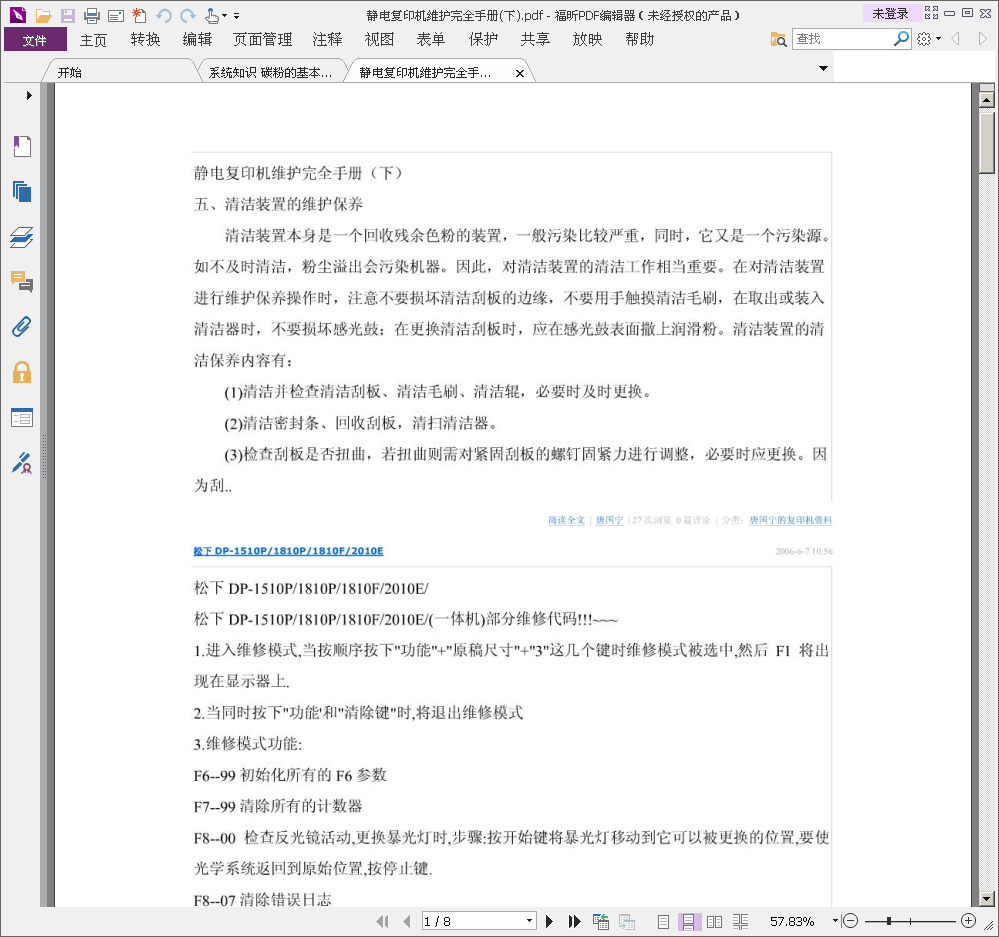Open the zoom percentage dropdown at 57.83%

tap(835, 921)
